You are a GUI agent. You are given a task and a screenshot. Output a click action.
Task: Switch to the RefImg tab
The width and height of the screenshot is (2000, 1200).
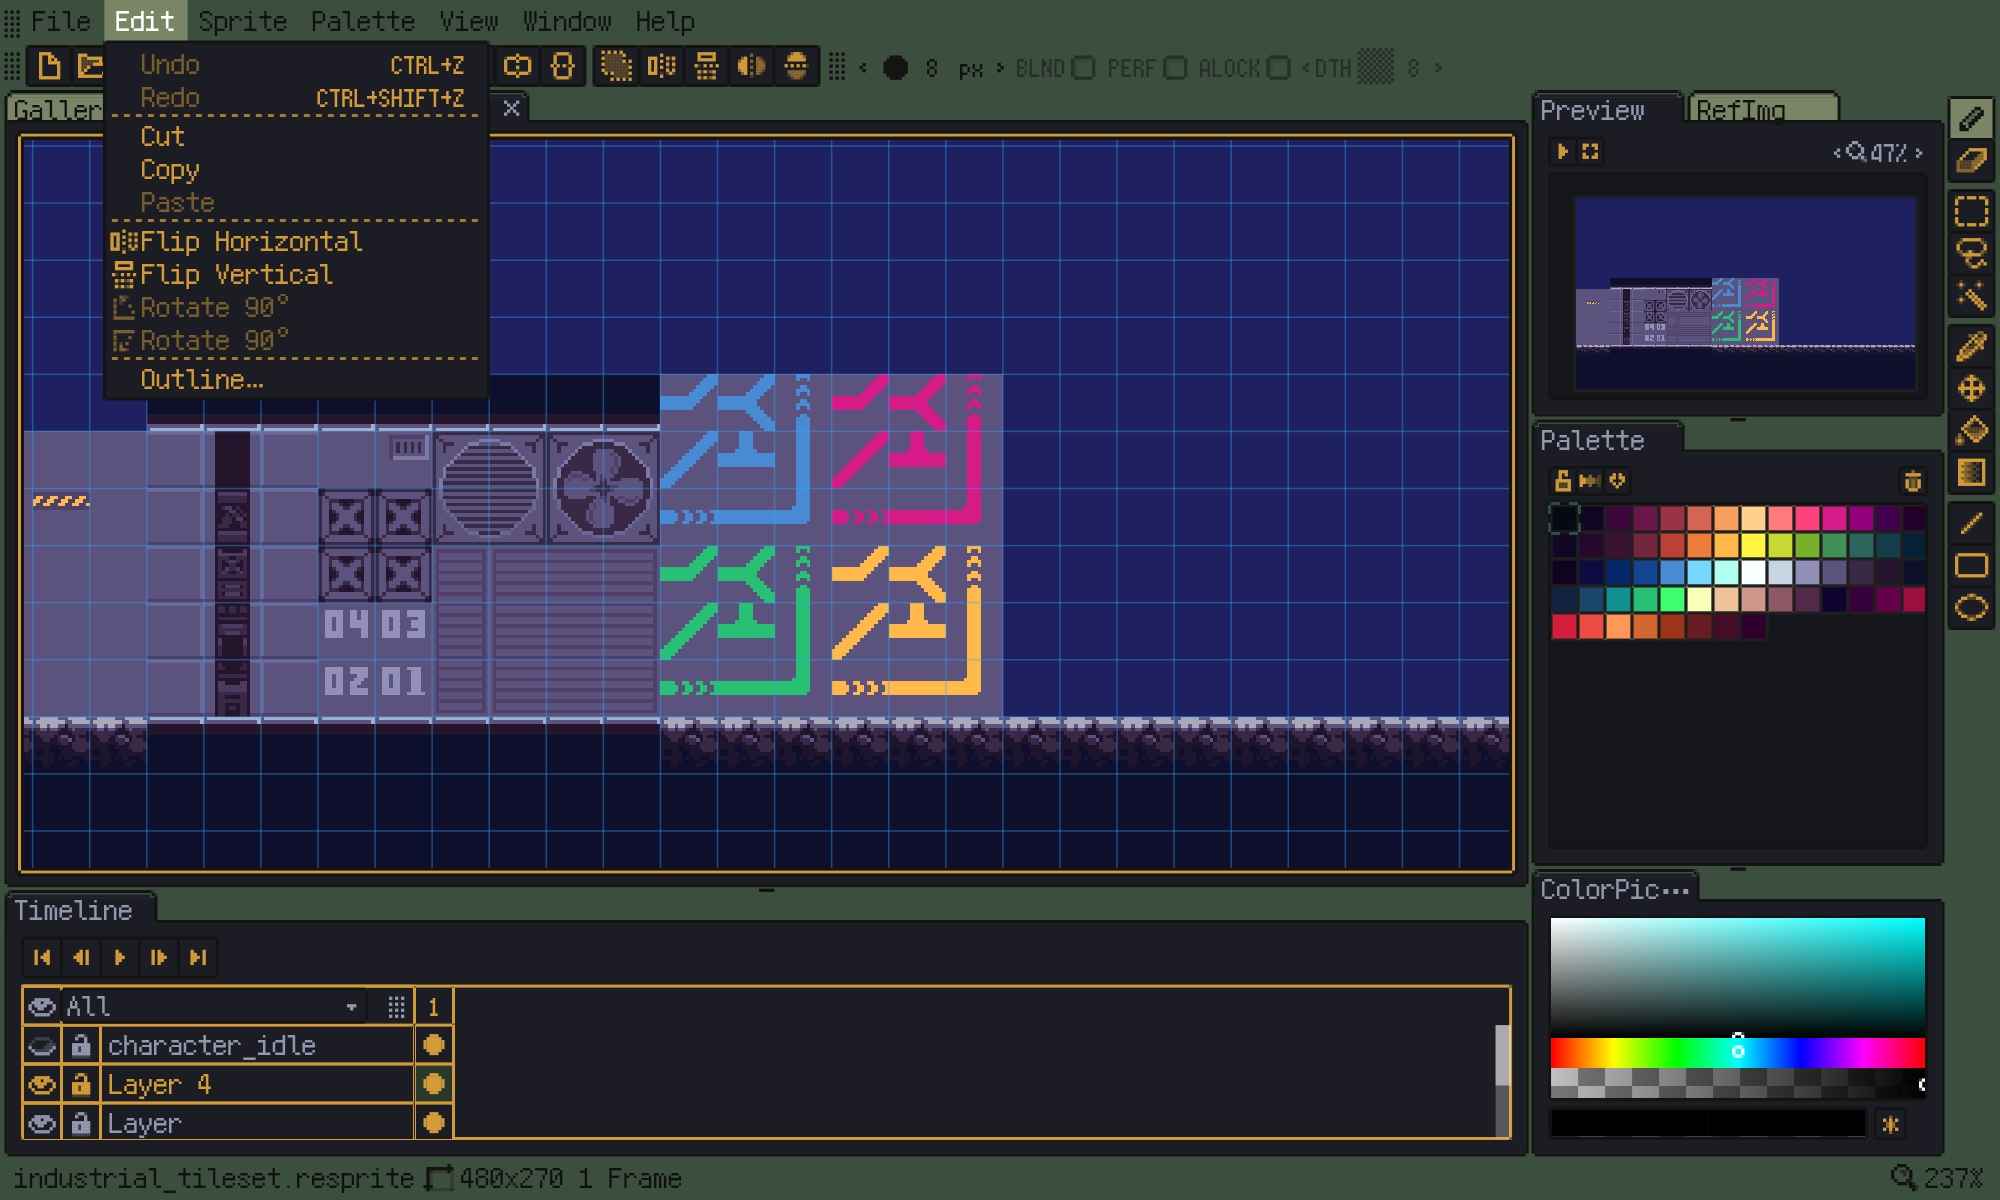click(x=1760, y=110)
